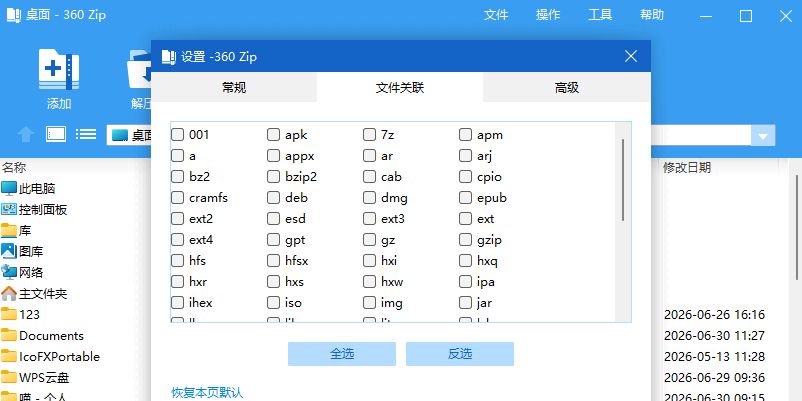Open the Network (网络) item
The width and height of the screenshot is (802, 401).
coord(23,273)
